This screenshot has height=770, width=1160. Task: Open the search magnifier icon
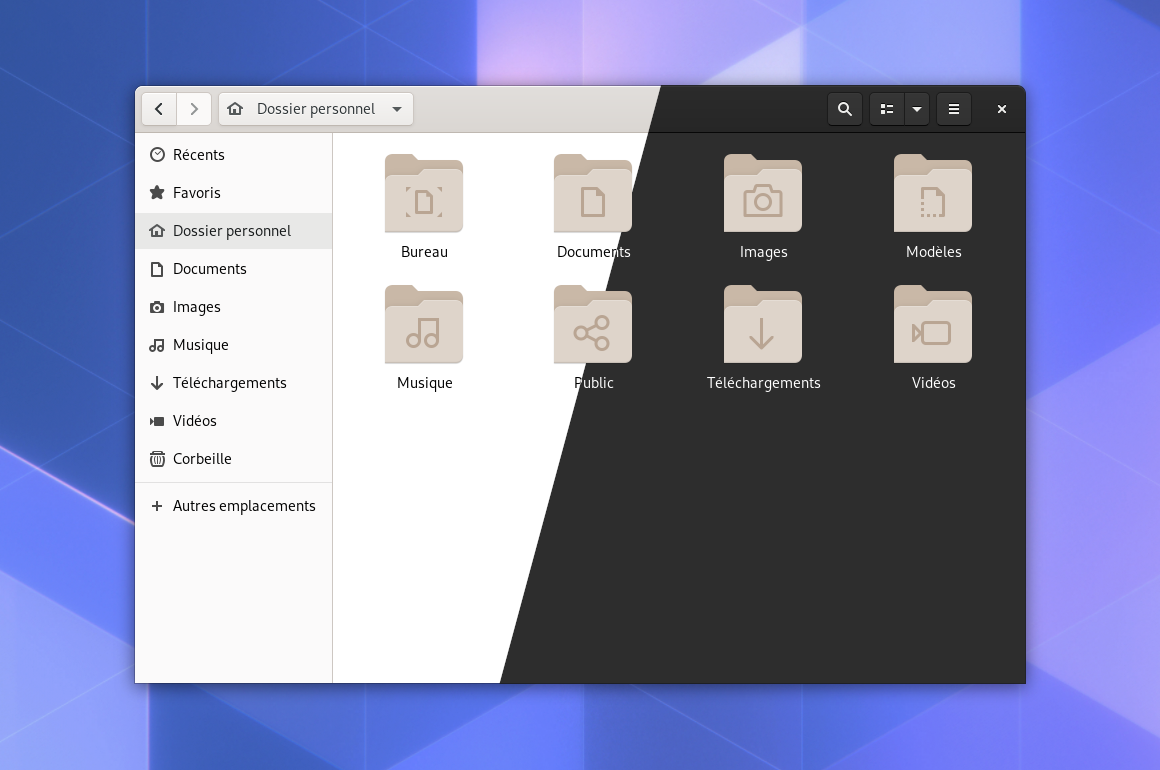[844, 109]
